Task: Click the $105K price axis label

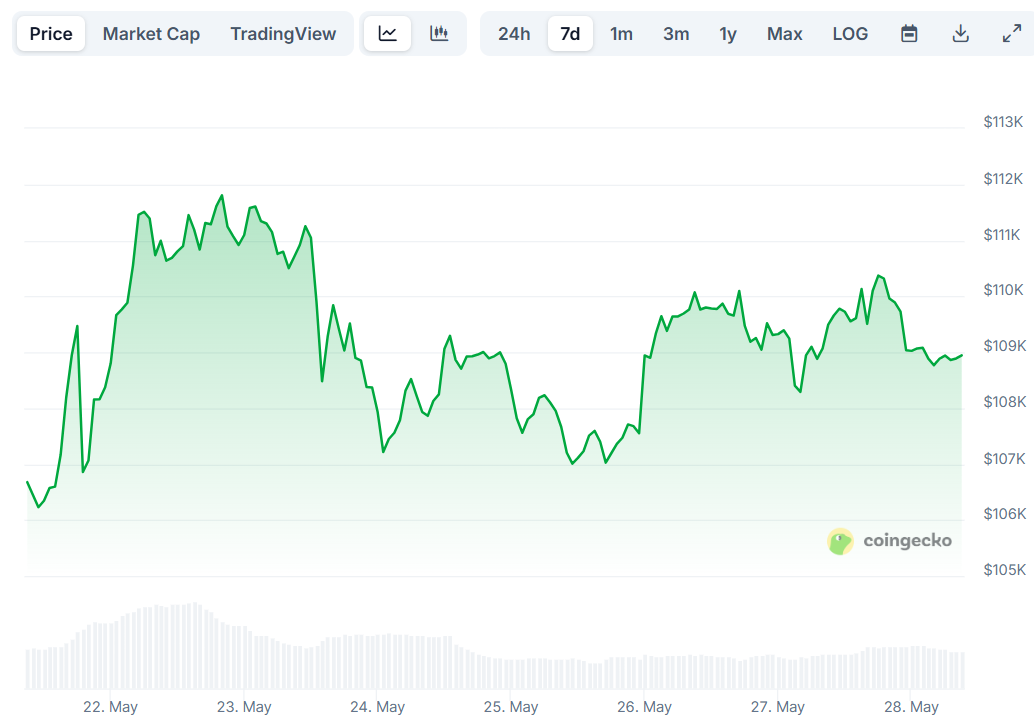Action: (x=1004, y=570)
